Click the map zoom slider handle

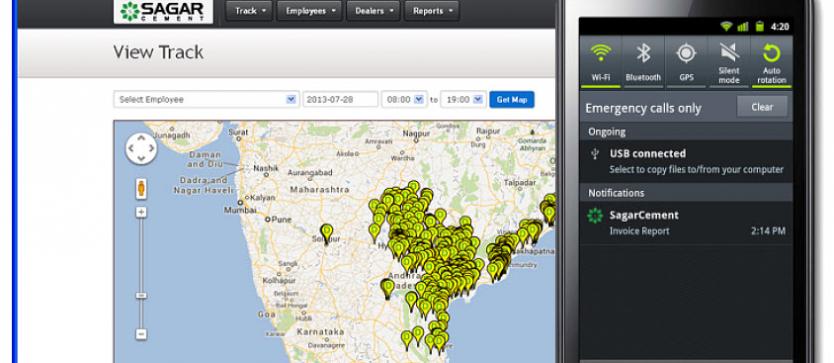click(x=141, y=295)
